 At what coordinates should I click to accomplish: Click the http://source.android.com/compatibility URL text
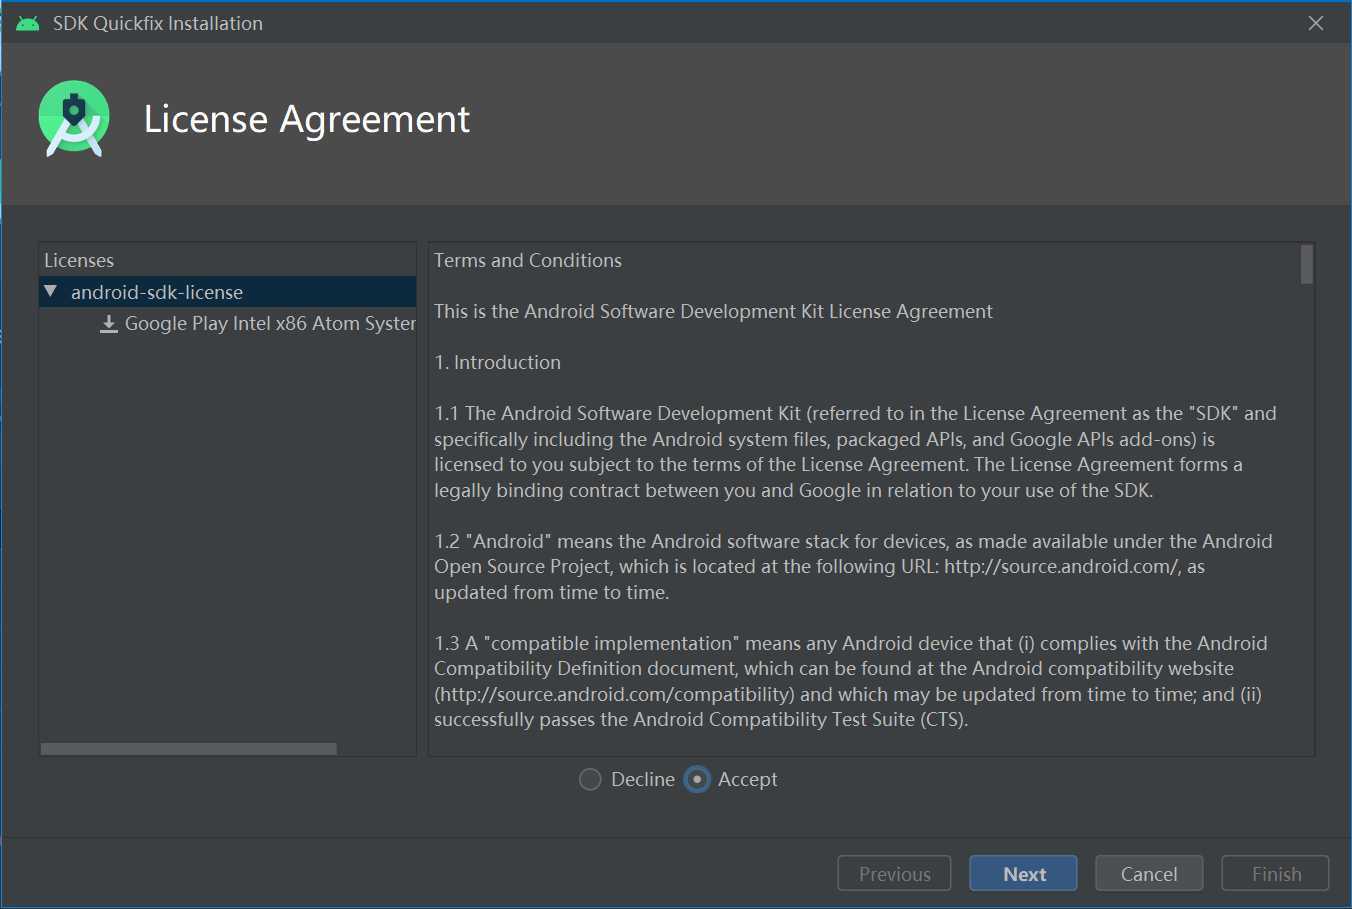614,694
